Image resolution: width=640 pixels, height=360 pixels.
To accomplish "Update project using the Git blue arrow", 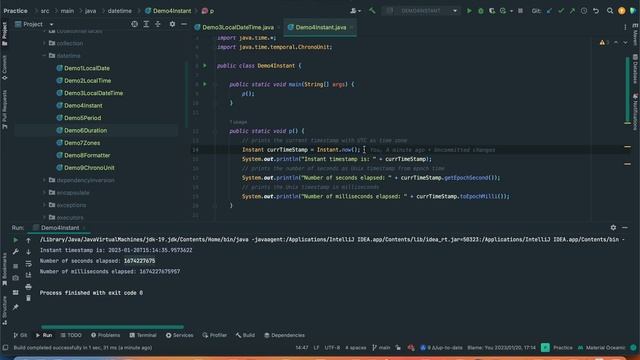I will [x=549, y=11].
